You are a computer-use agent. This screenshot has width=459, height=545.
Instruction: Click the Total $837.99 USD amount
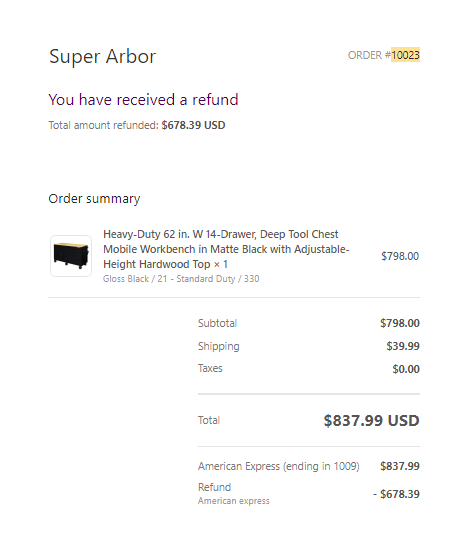coord(371,421)
